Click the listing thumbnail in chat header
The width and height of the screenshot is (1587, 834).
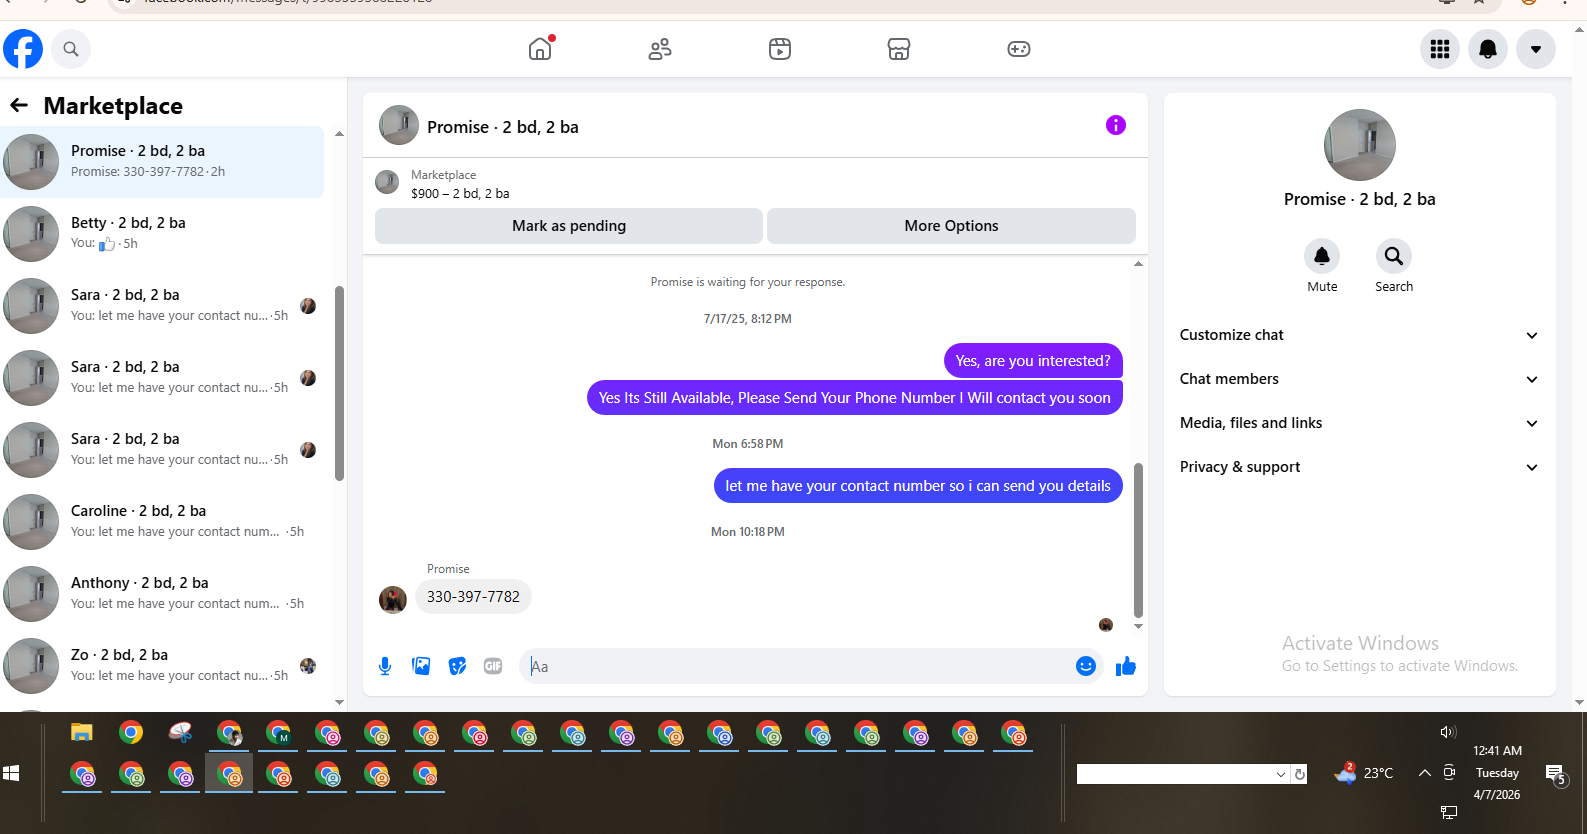(x=399, y=125)
